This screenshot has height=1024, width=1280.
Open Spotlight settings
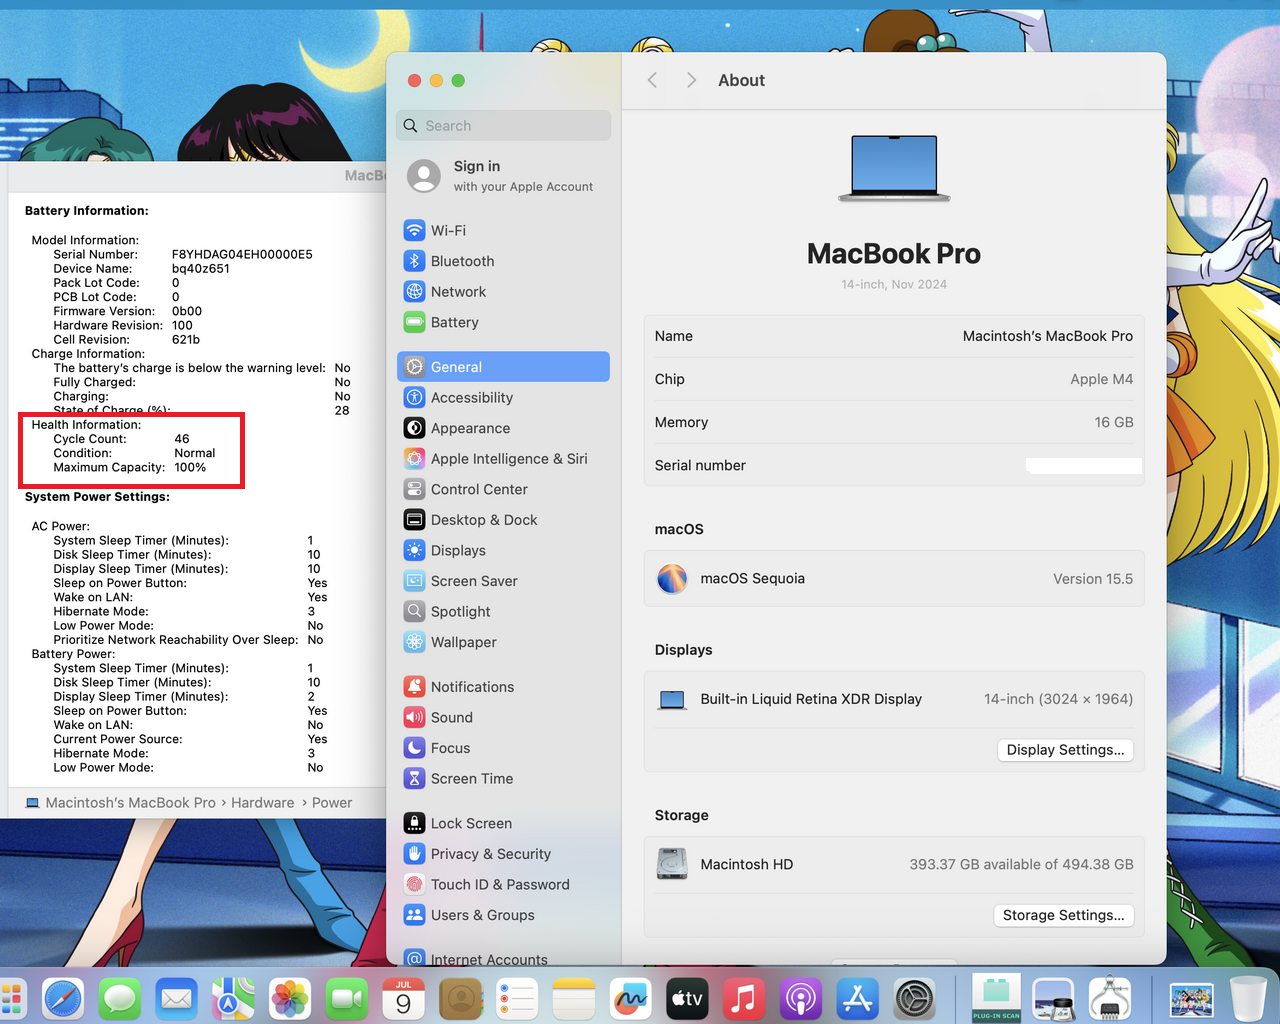point(503,611)
